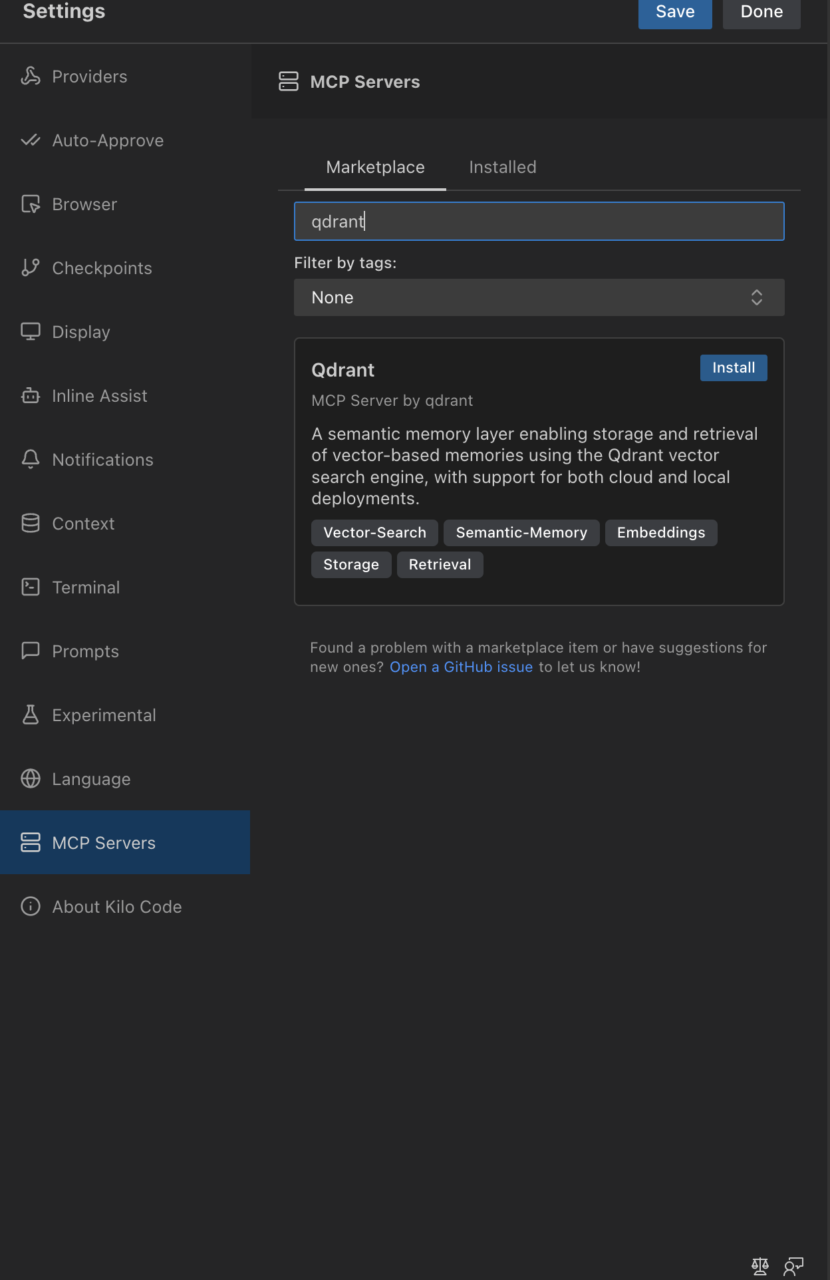Select the Experimental flask icon

[31, 715]
